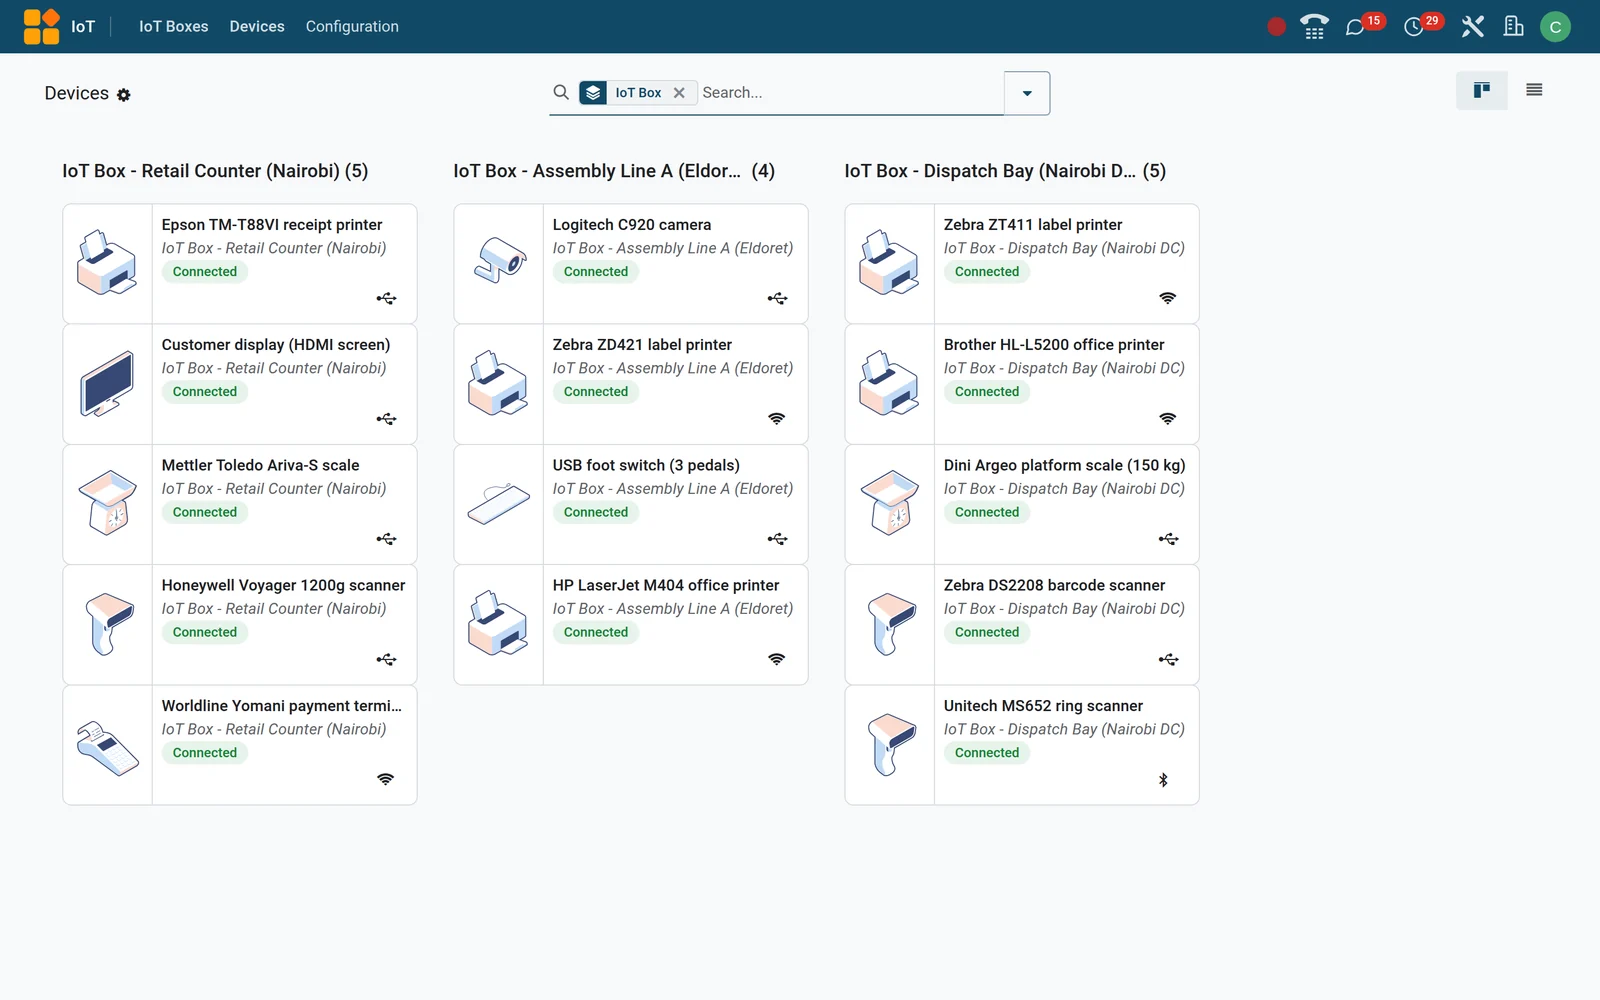Viewport: 1600px width, 1000px height.
Task: Click Bluetooth icon on Unitech MS652 card
Action: point(1163,780)
